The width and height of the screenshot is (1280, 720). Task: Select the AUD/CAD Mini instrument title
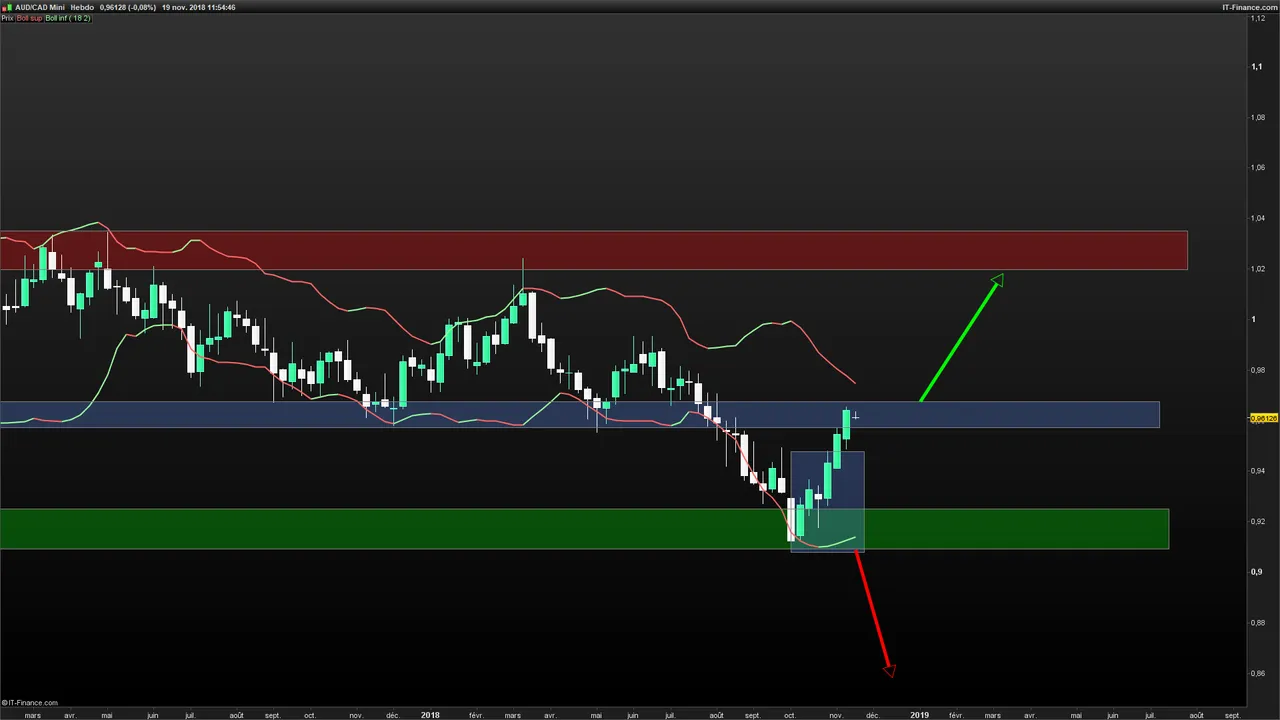pos(40,7)
